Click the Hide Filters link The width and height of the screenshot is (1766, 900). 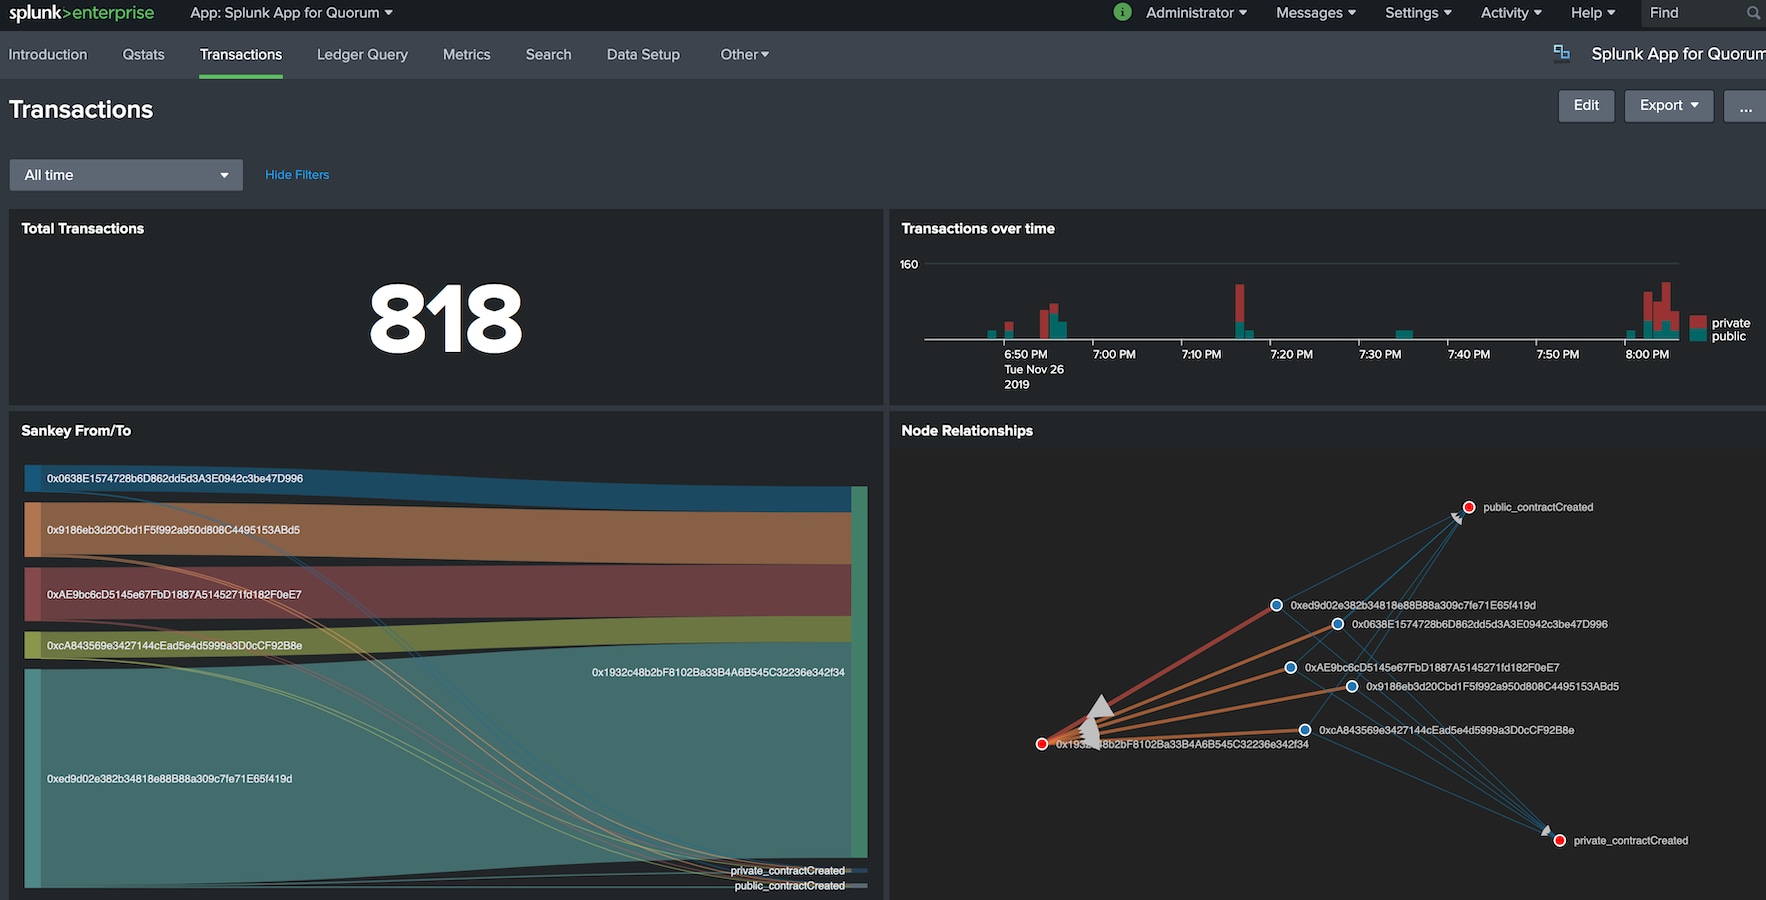pyautogui.click(x=297, y=175)
